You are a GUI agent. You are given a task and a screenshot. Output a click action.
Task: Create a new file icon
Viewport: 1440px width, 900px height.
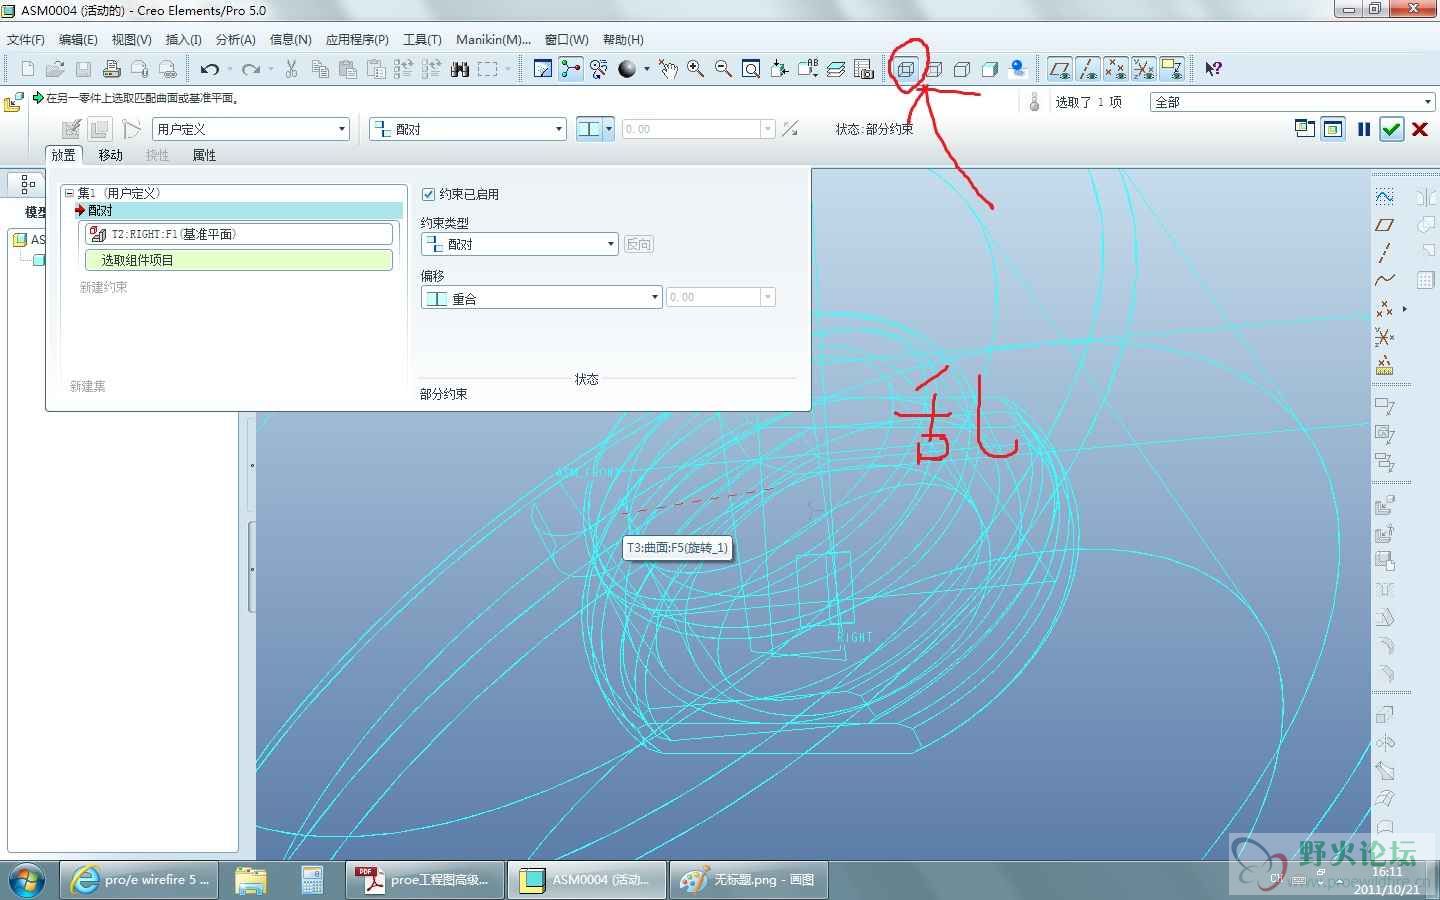click(x=28, y=69)
